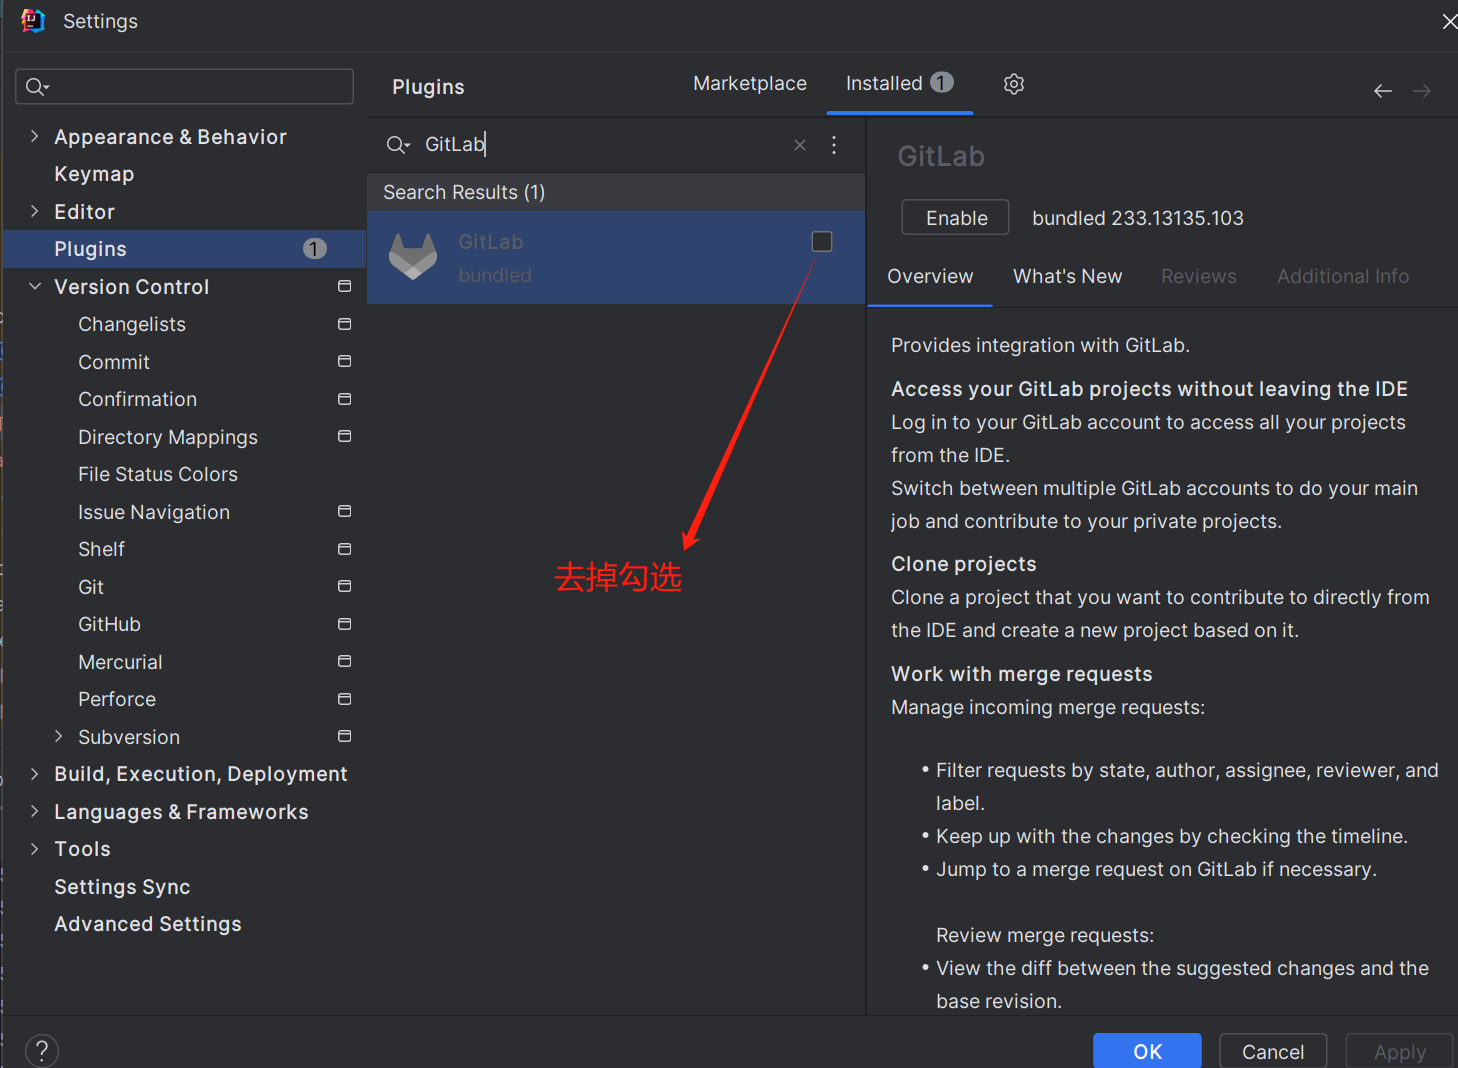
Task: Click the Installed tab count badge
Action: pos(942,82)
